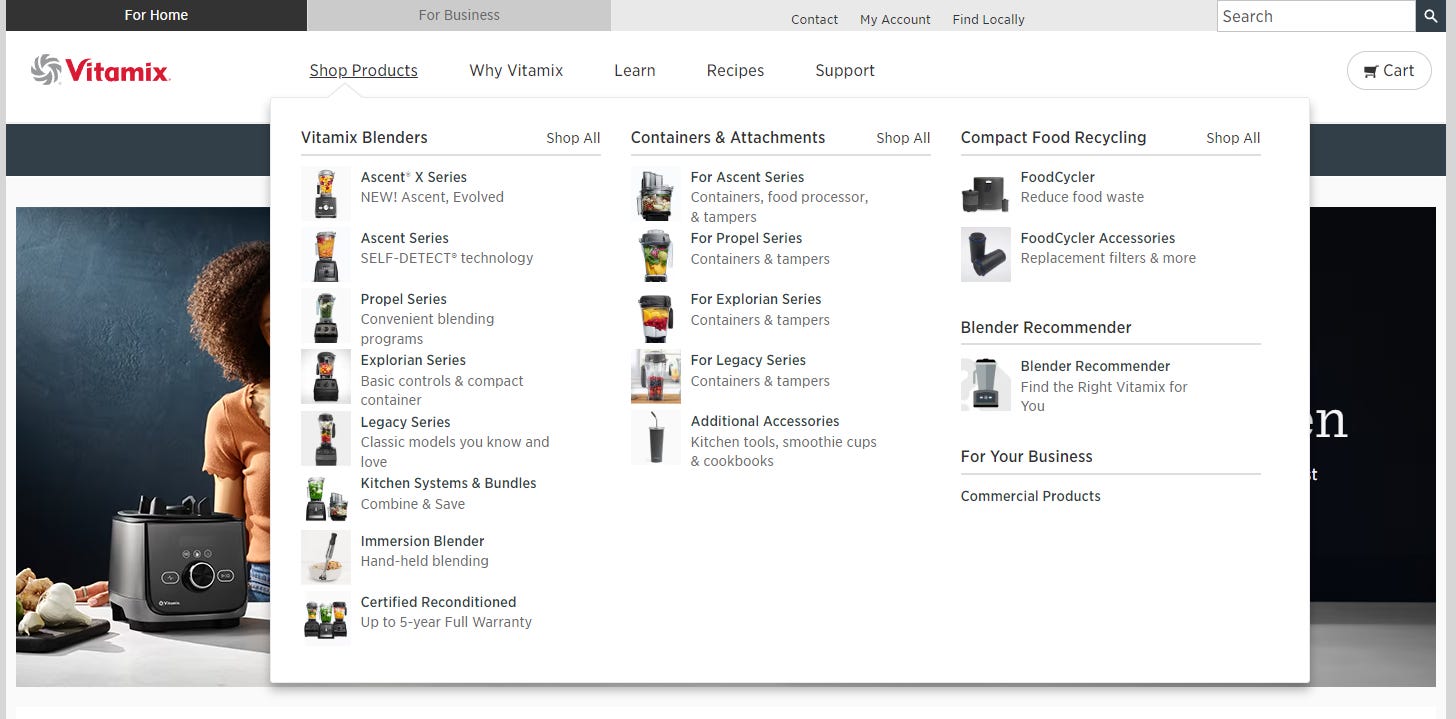The width and height of the screenshot is (1456, 719).
Task: Click the Compact Food Recycling heading
Action: [x=1053, y=137]
